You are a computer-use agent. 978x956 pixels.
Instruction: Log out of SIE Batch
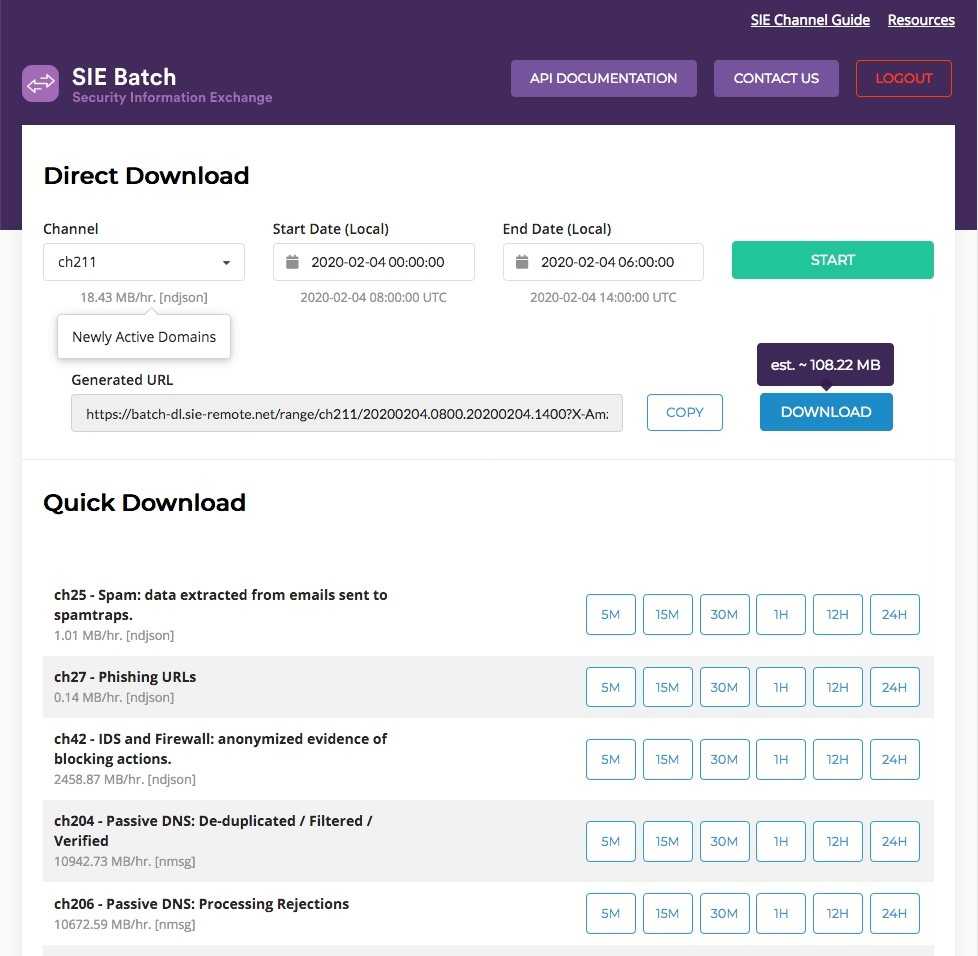pos(903,78)
